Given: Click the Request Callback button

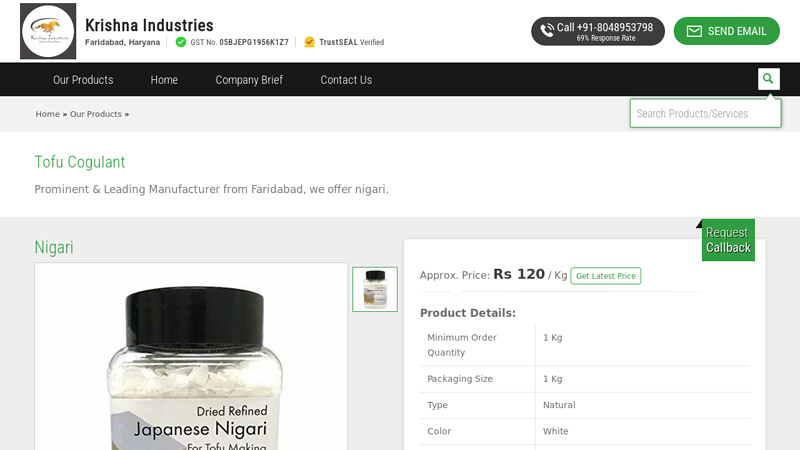Looking at the screenshot, I should [x=728, y=240].
